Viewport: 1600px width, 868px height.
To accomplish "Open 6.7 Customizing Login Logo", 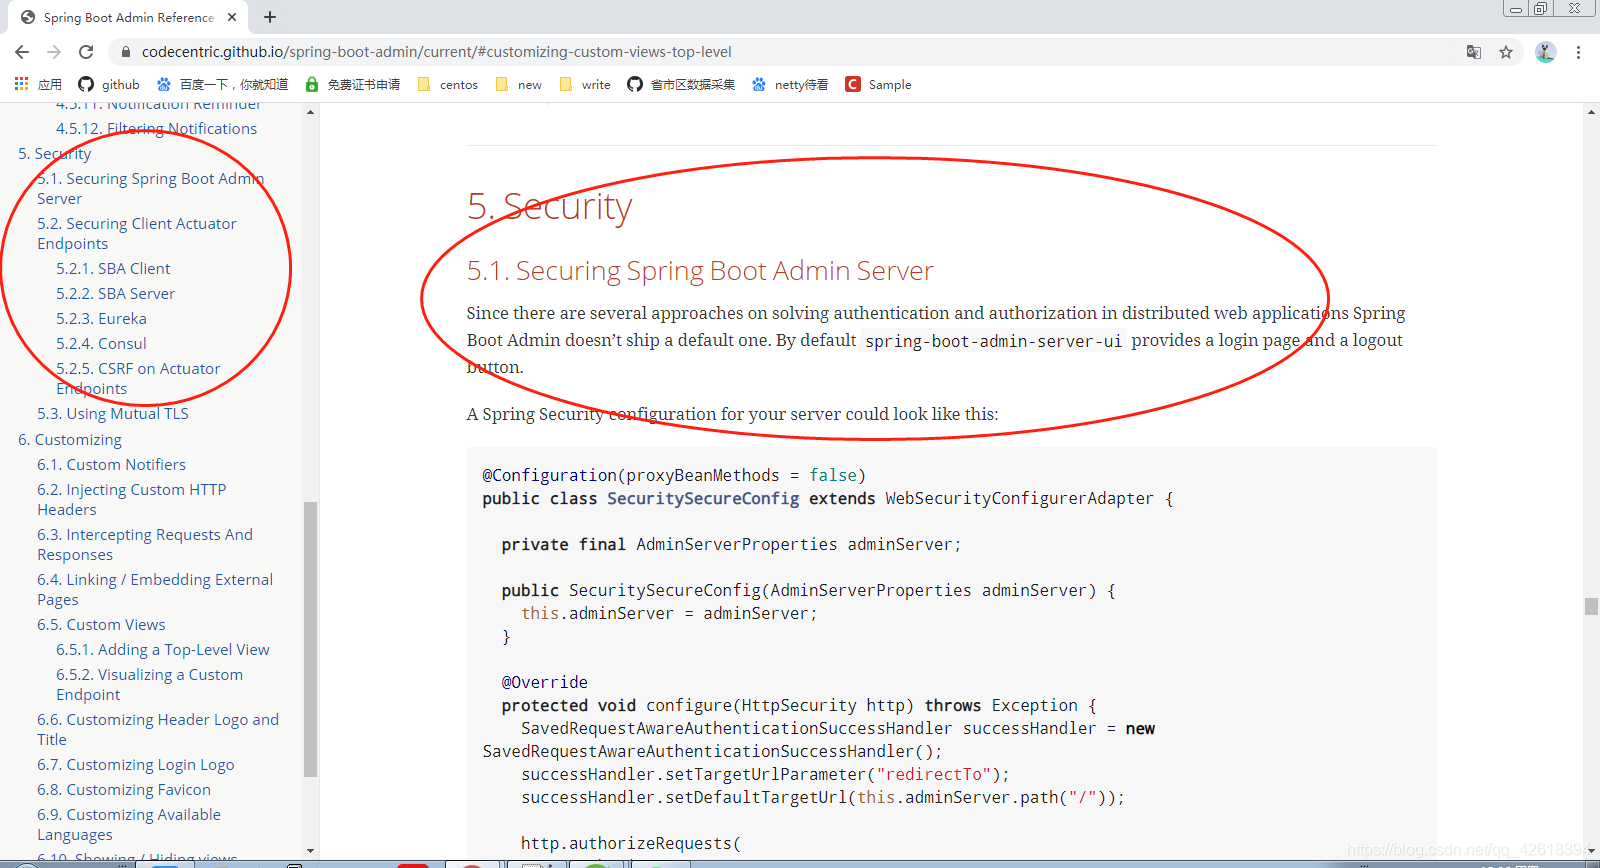I will click(136, 765).
